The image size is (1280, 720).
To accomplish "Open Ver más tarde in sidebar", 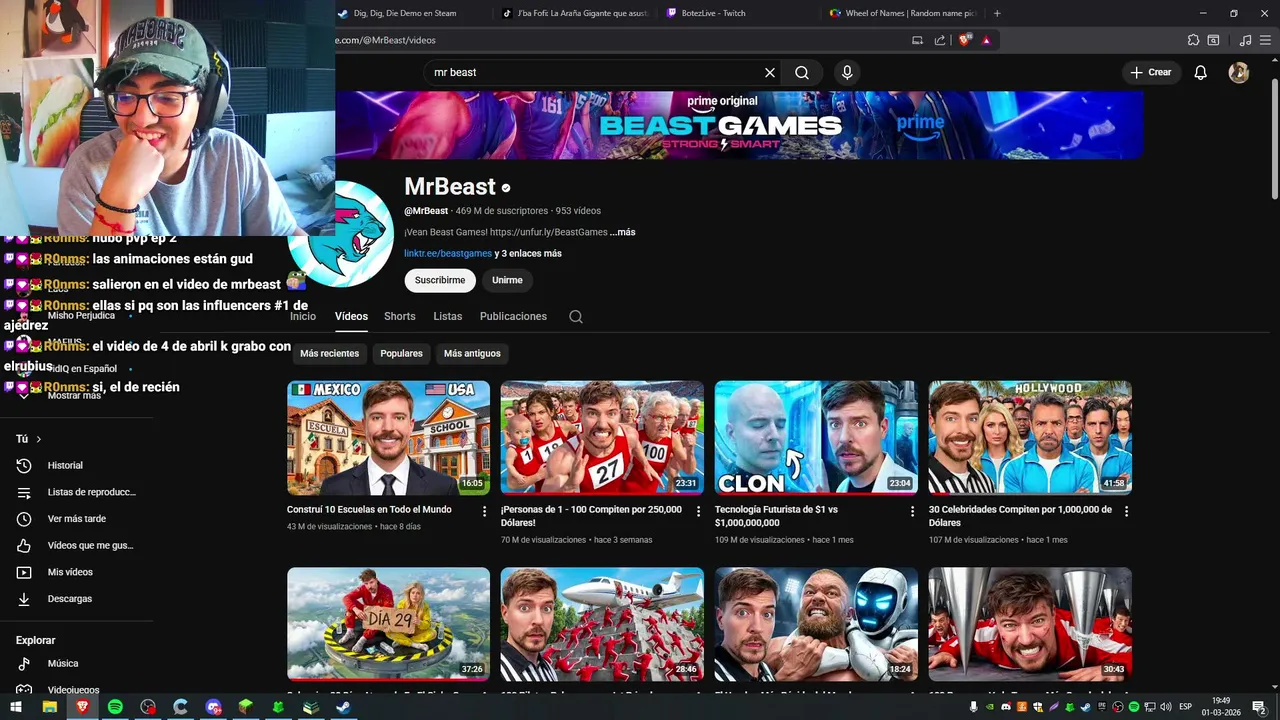I will 76,519.
